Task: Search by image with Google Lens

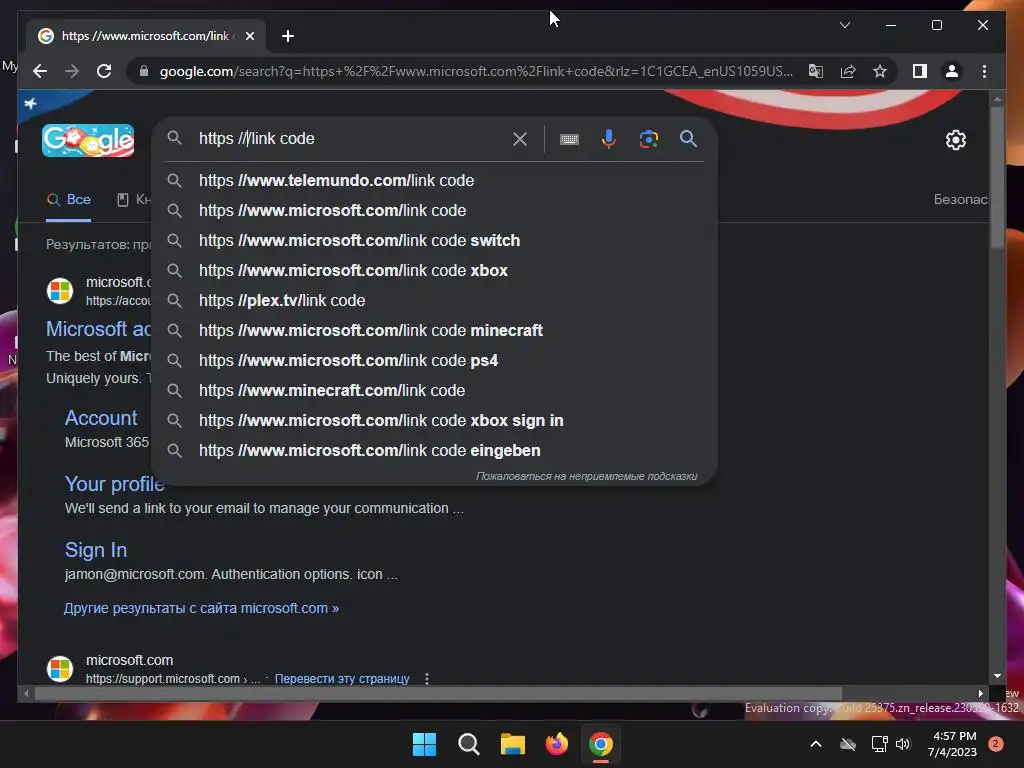Action: point(648,138)
